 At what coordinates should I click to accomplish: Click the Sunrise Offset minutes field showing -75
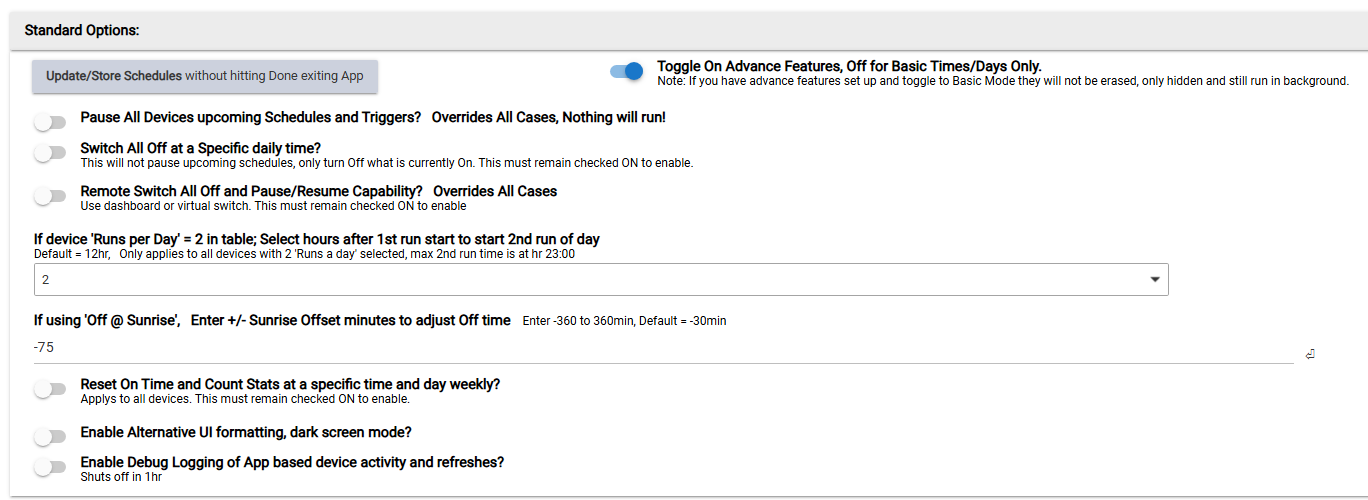660,348
